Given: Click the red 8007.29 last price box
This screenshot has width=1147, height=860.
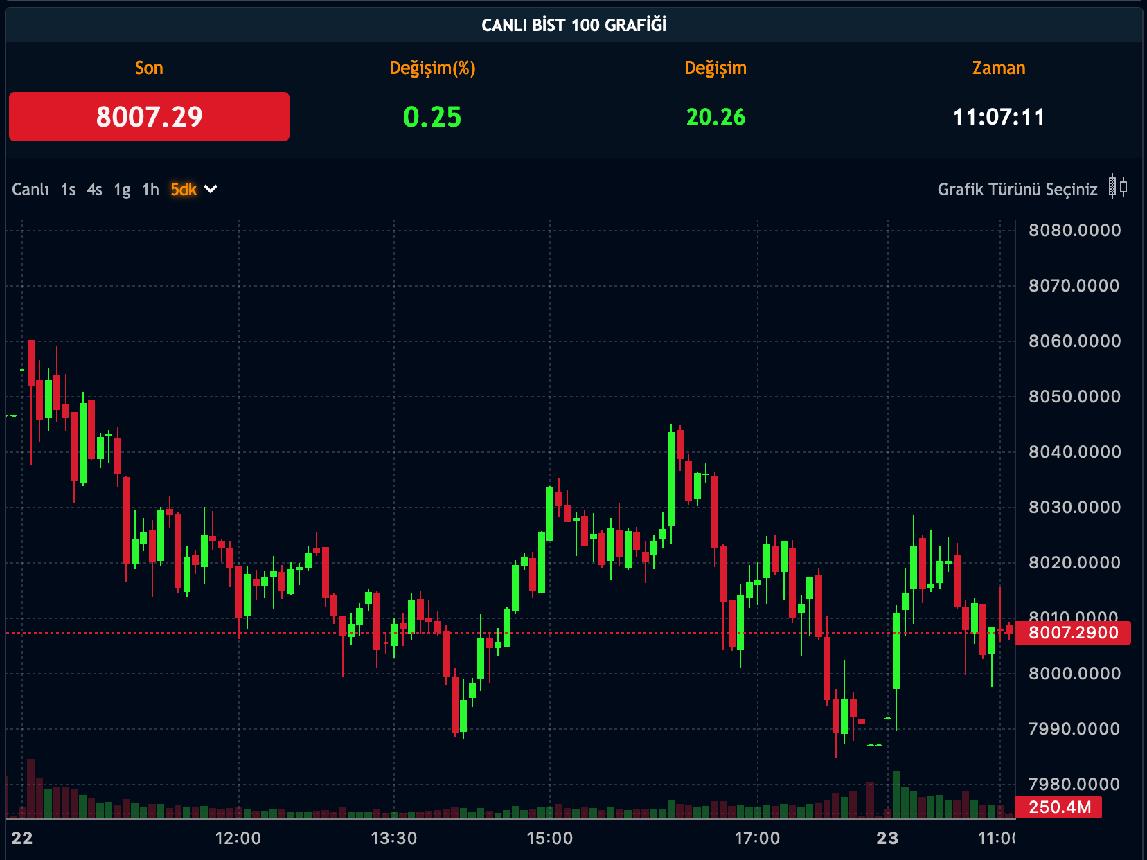Looking at the screenshot, I should [x=149, y=117].
